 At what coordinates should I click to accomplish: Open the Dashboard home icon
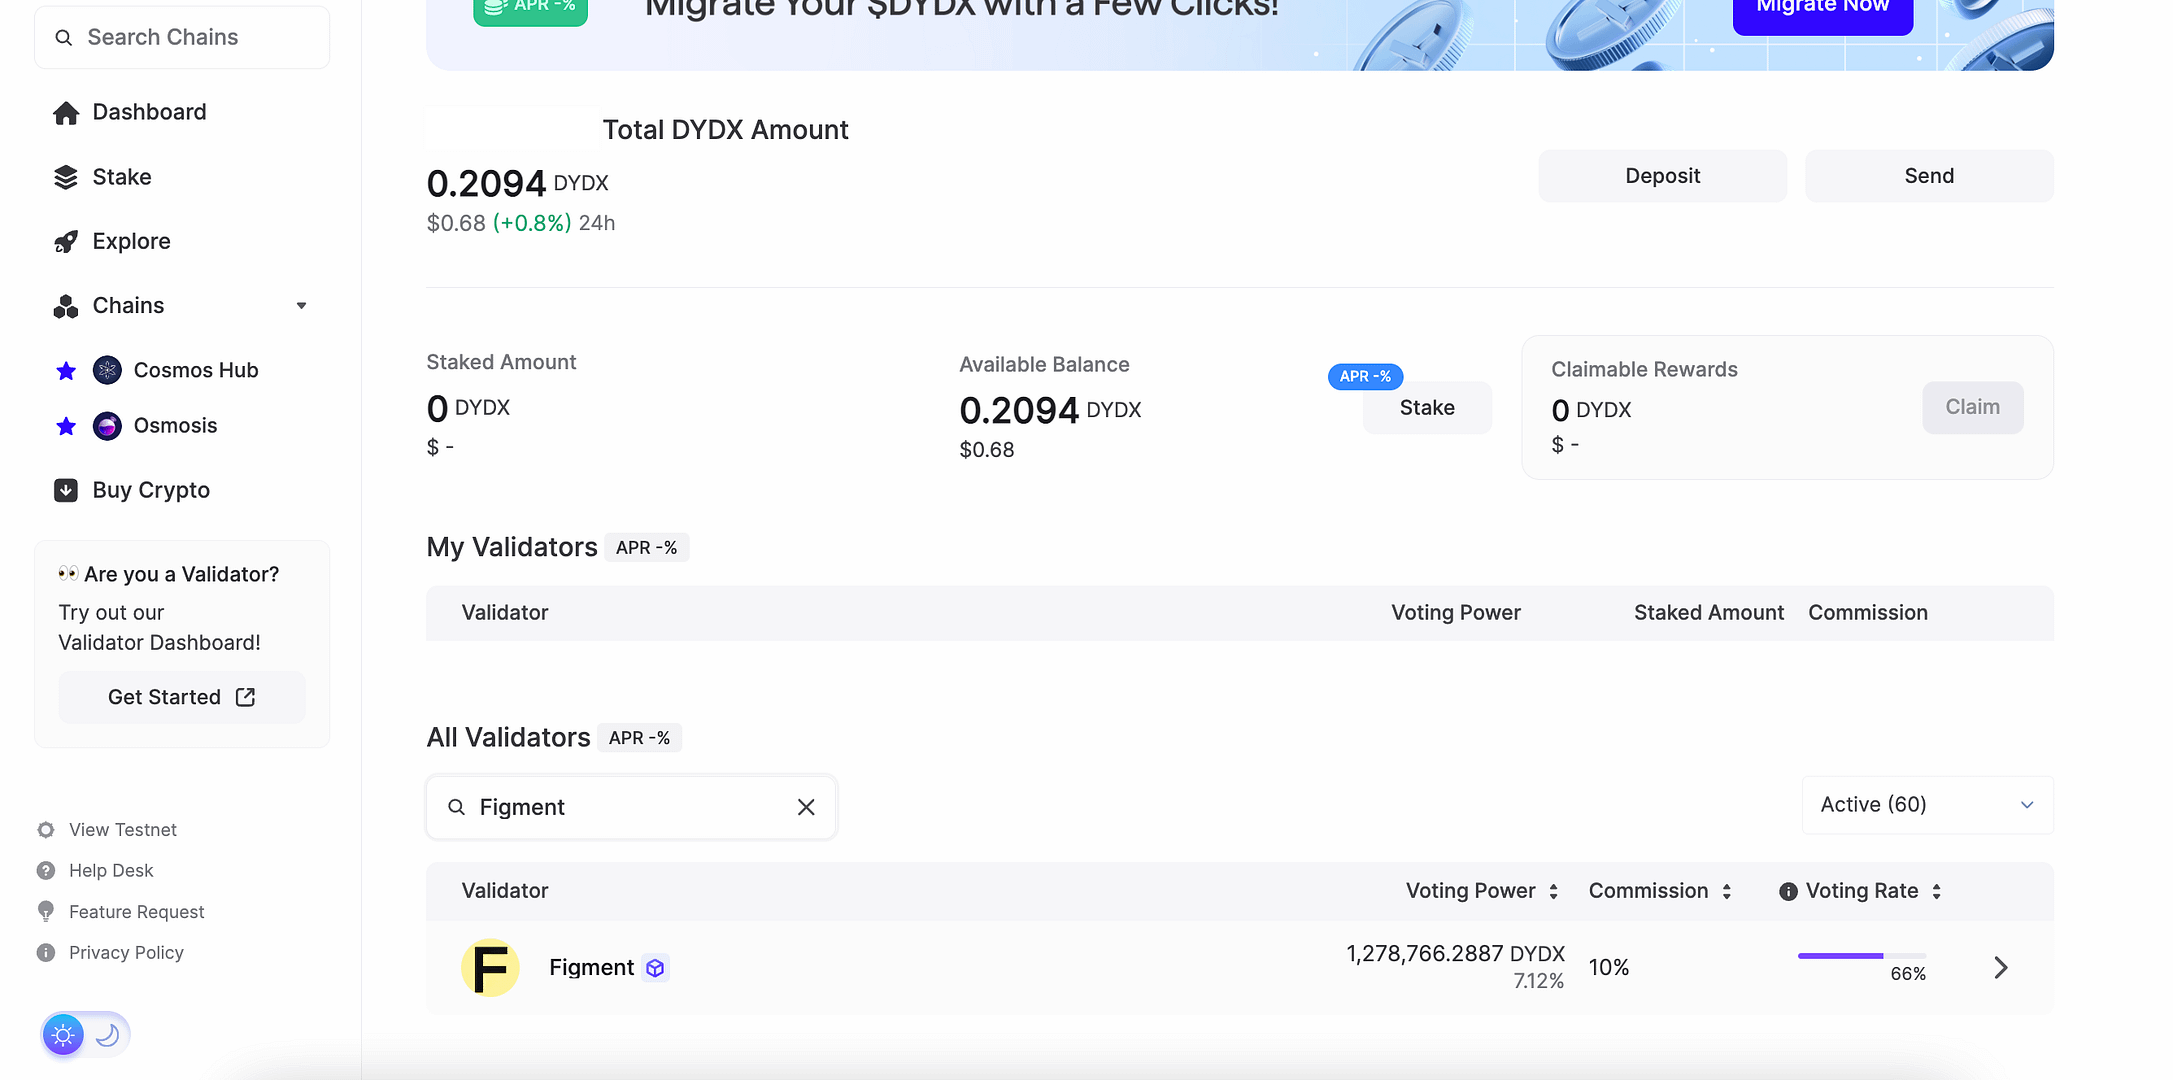(66, 111)
